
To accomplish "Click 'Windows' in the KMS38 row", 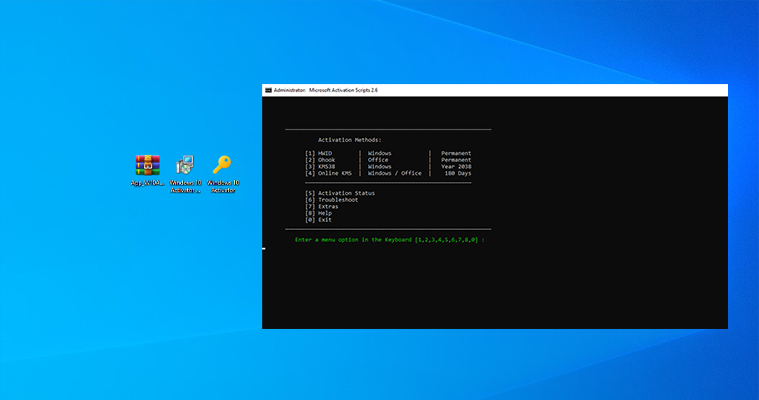I will pos(380,167).
